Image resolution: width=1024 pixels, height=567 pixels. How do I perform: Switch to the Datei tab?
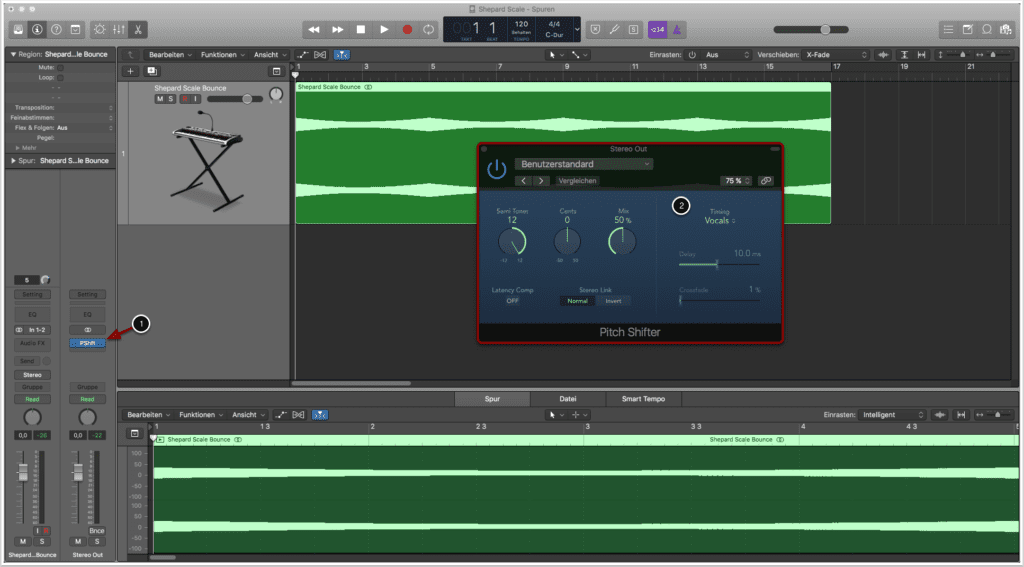coord(568,398)
